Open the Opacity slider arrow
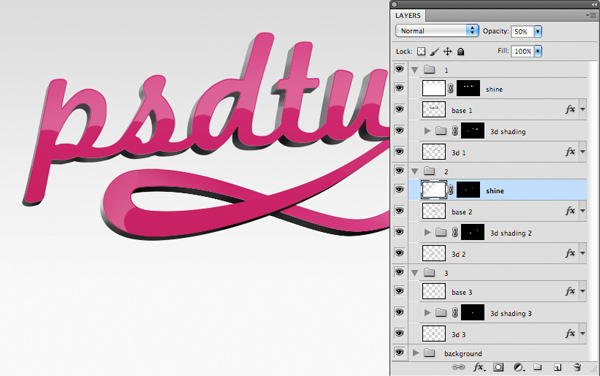Screen dimensions: 600x376 (x=538, y=31)
